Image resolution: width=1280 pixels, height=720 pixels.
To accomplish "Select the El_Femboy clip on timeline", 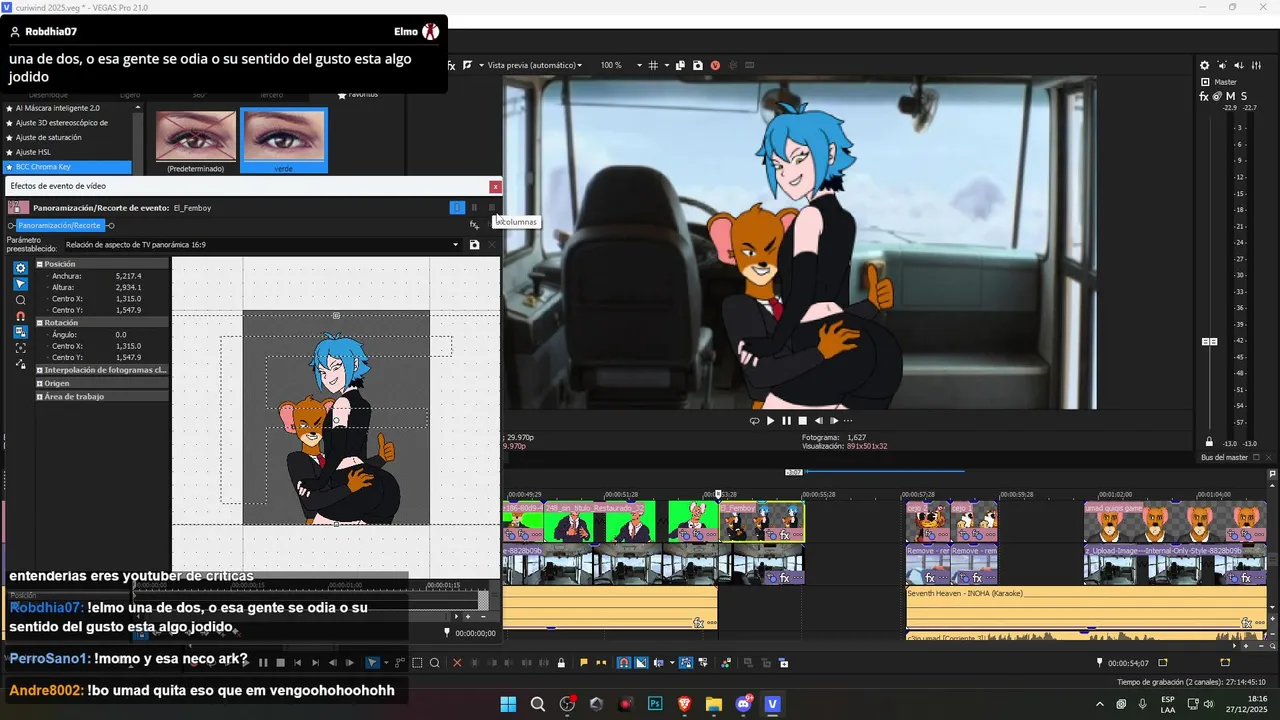I will pos(761,522).
